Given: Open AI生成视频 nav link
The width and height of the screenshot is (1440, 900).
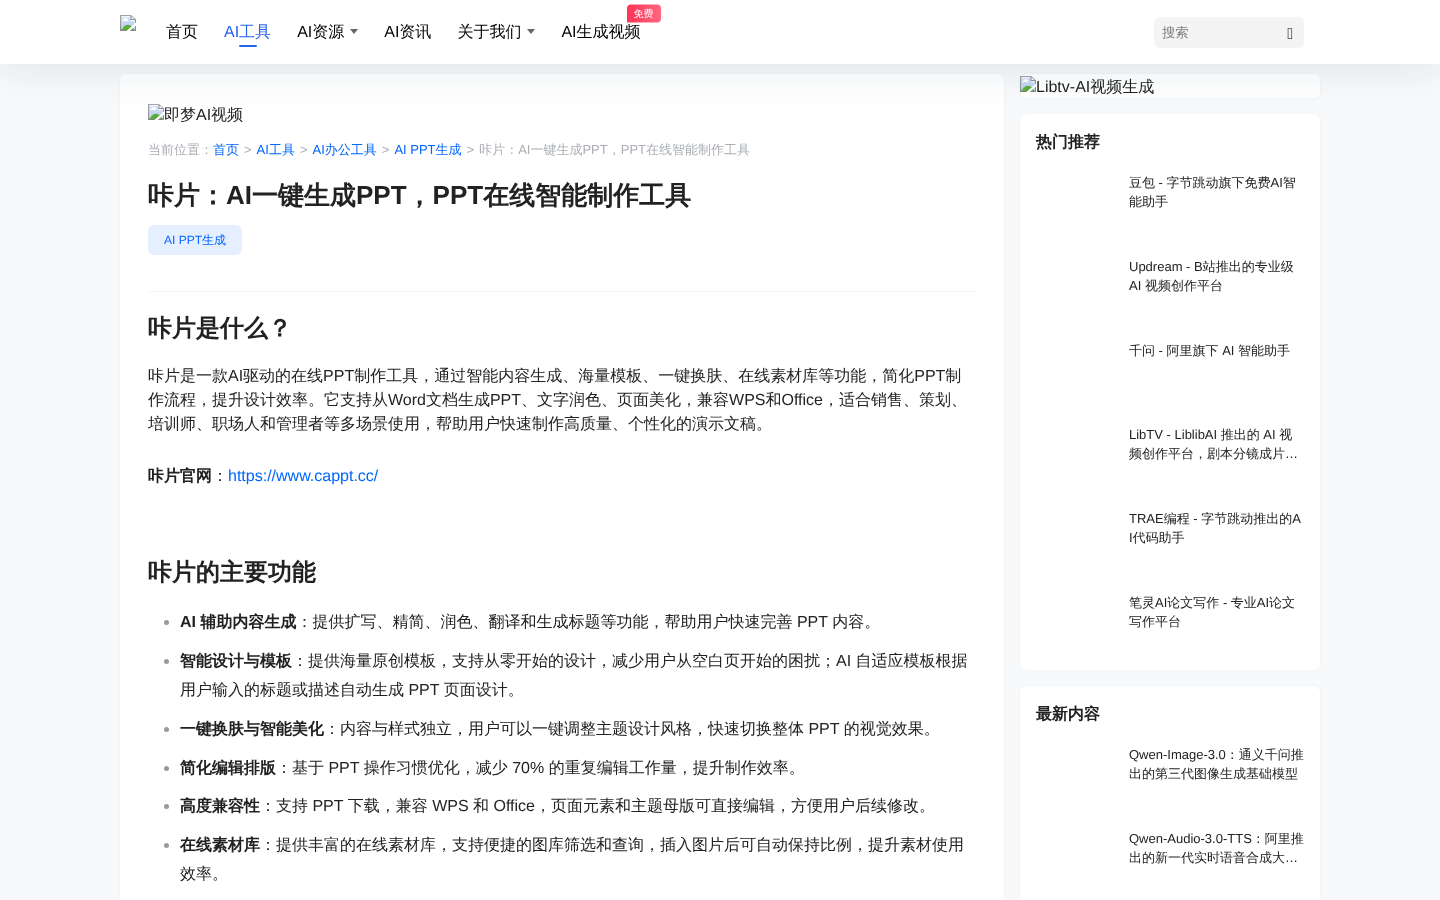Looking at the screenshot, I should coord(600,32).
